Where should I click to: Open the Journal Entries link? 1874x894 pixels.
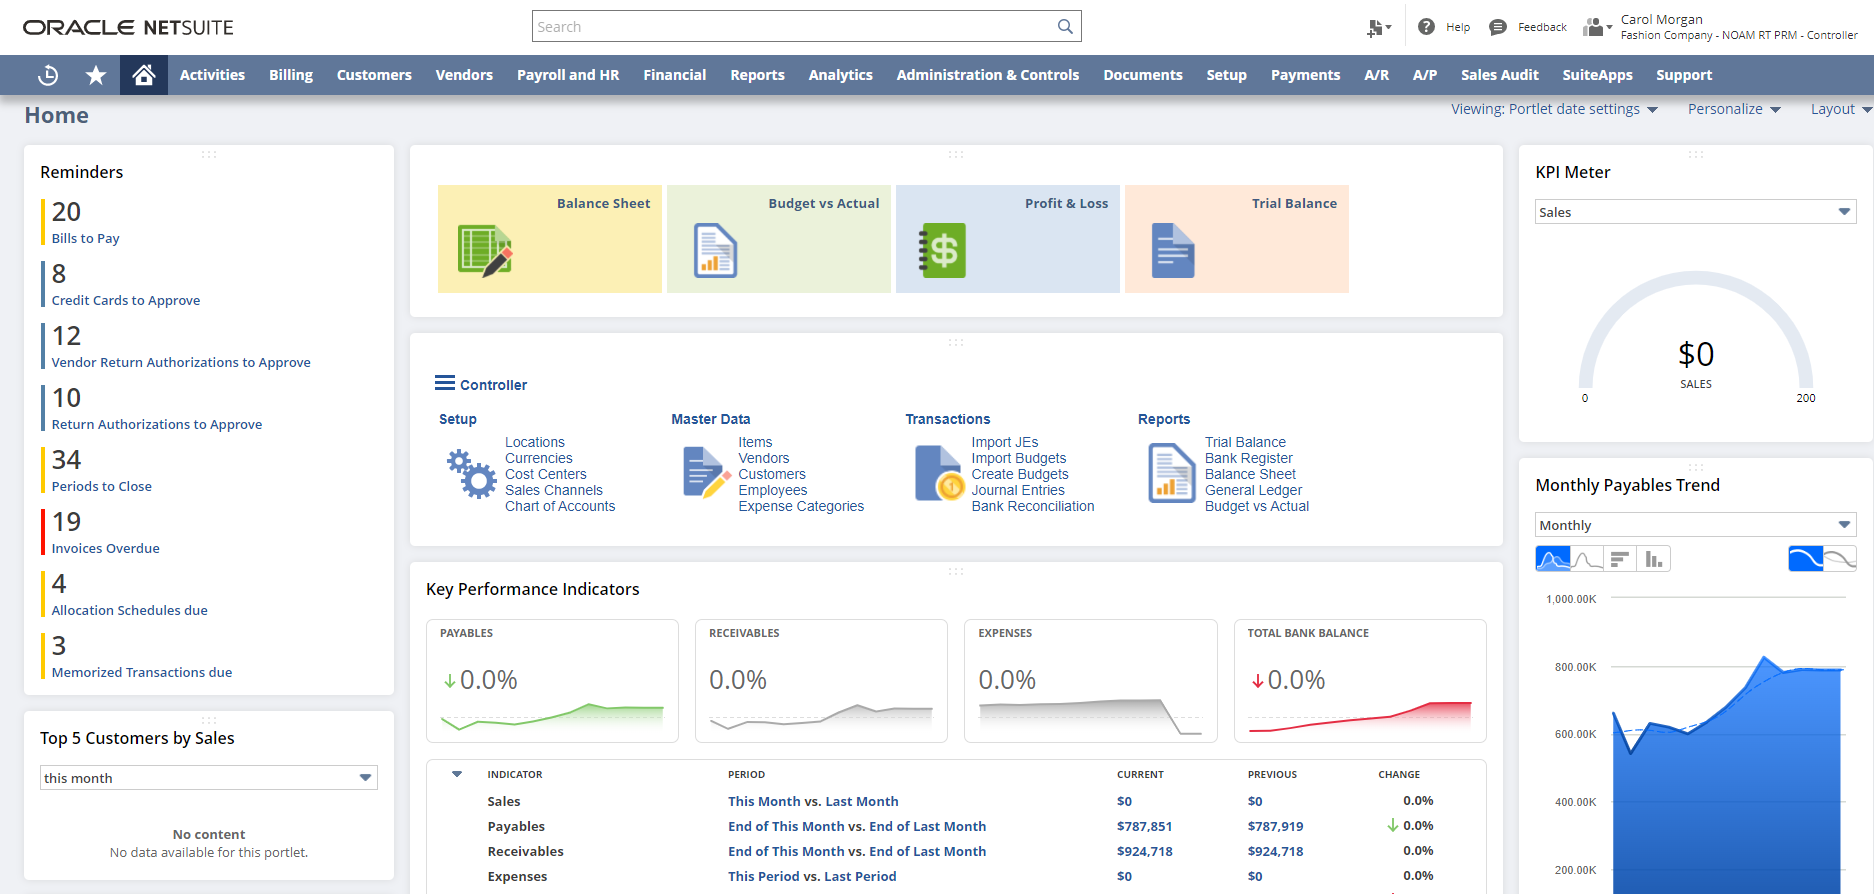pyautogui.click(x=1018, y=491)
